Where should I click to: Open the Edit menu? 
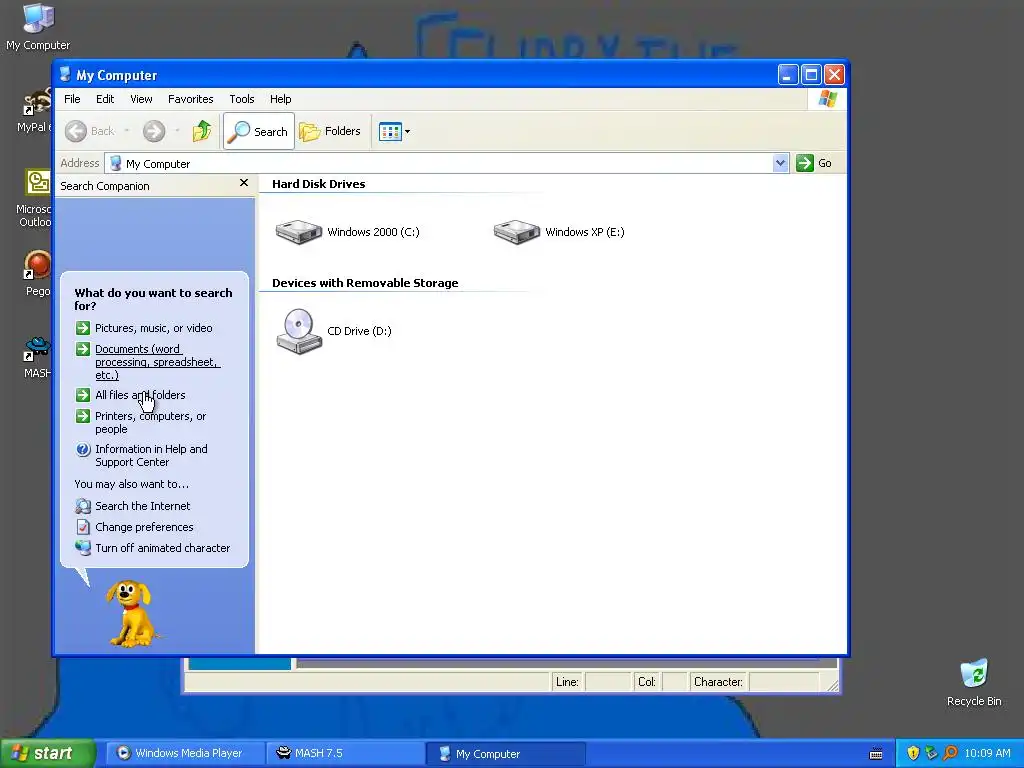point(105,99)
